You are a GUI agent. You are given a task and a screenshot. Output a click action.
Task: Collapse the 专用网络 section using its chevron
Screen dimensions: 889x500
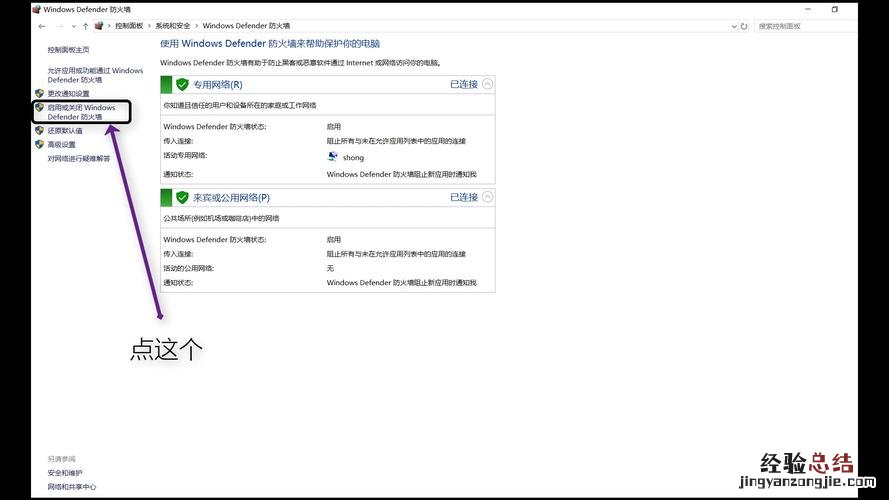tap(488, 85)
